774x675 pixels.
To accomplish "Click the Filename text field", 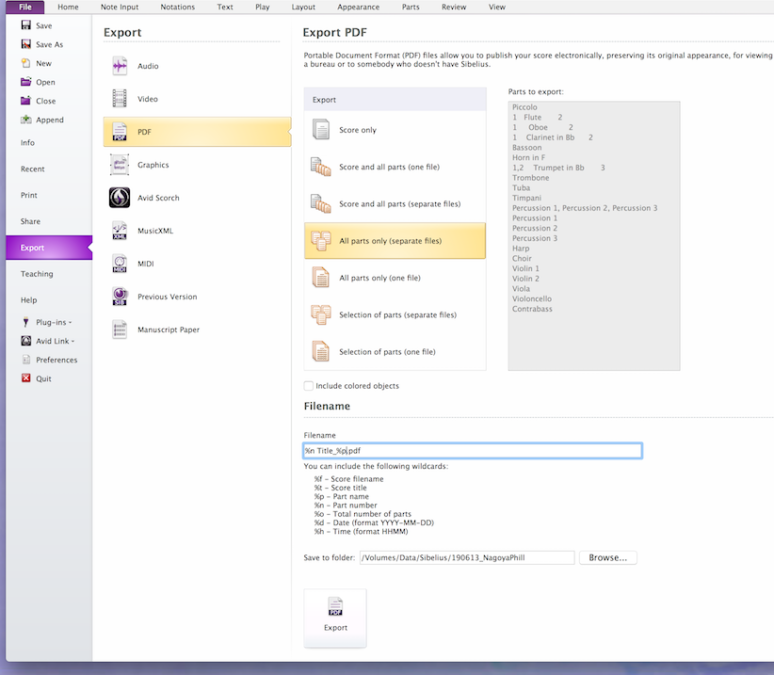I will (x=473, y=450).
